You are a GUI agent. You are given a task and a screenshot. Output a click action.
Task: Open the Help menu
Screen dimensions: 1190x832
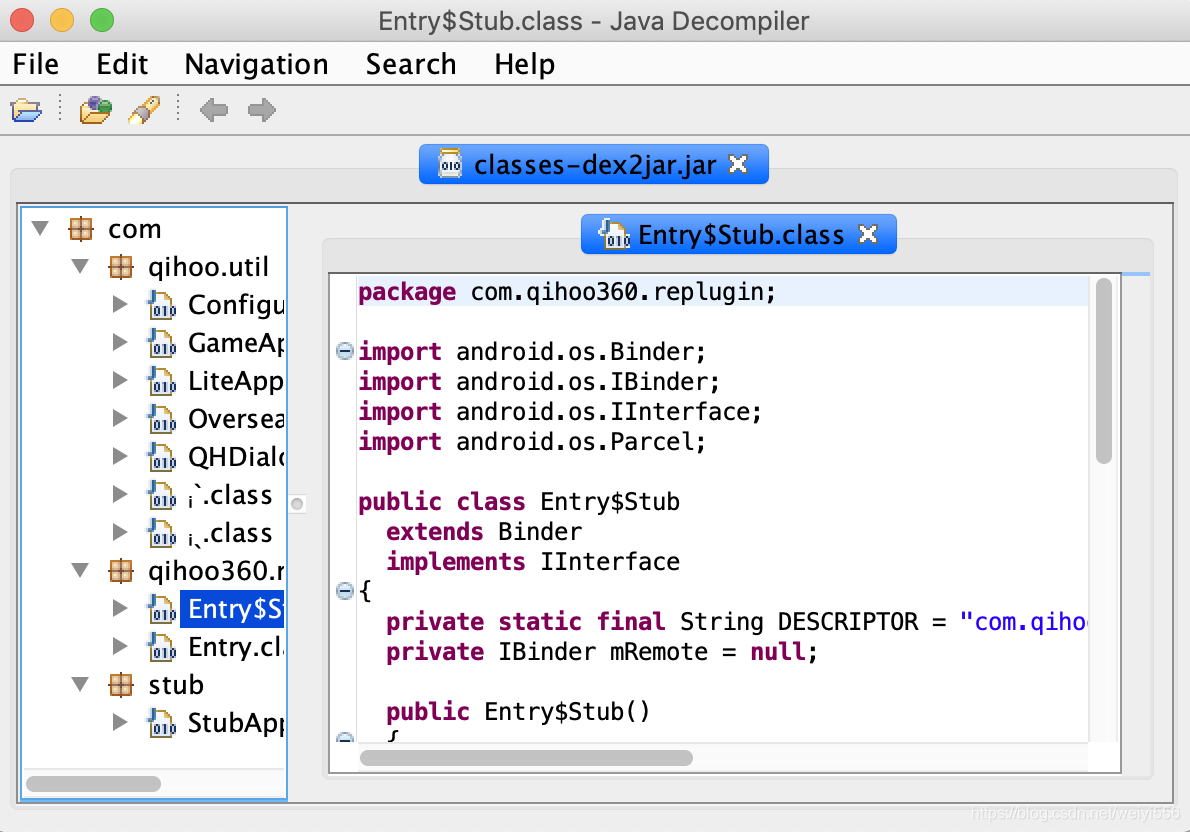point(524,65)
